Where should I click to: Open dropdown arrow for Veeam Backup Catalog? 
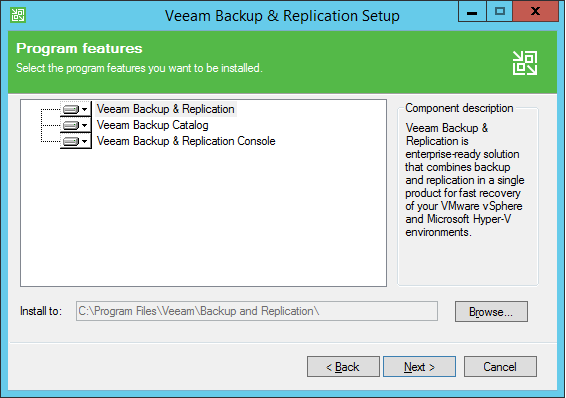[84, 125]
